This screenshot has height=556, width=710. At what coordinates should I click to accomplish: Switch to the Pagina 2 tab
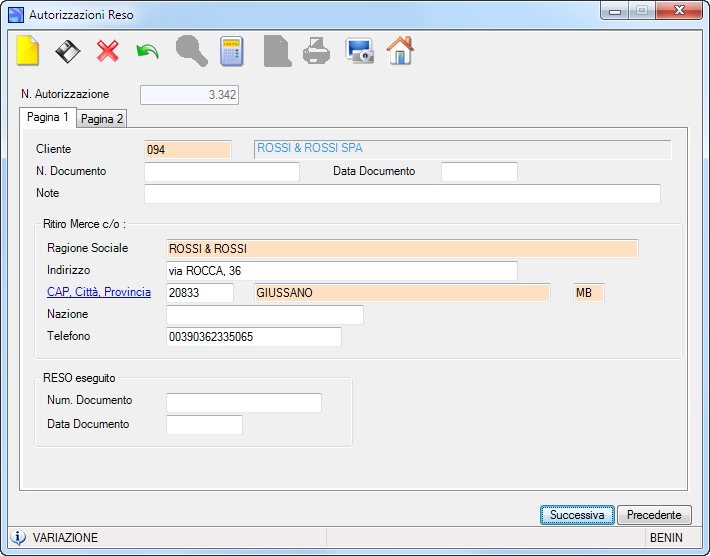(101, 119)
